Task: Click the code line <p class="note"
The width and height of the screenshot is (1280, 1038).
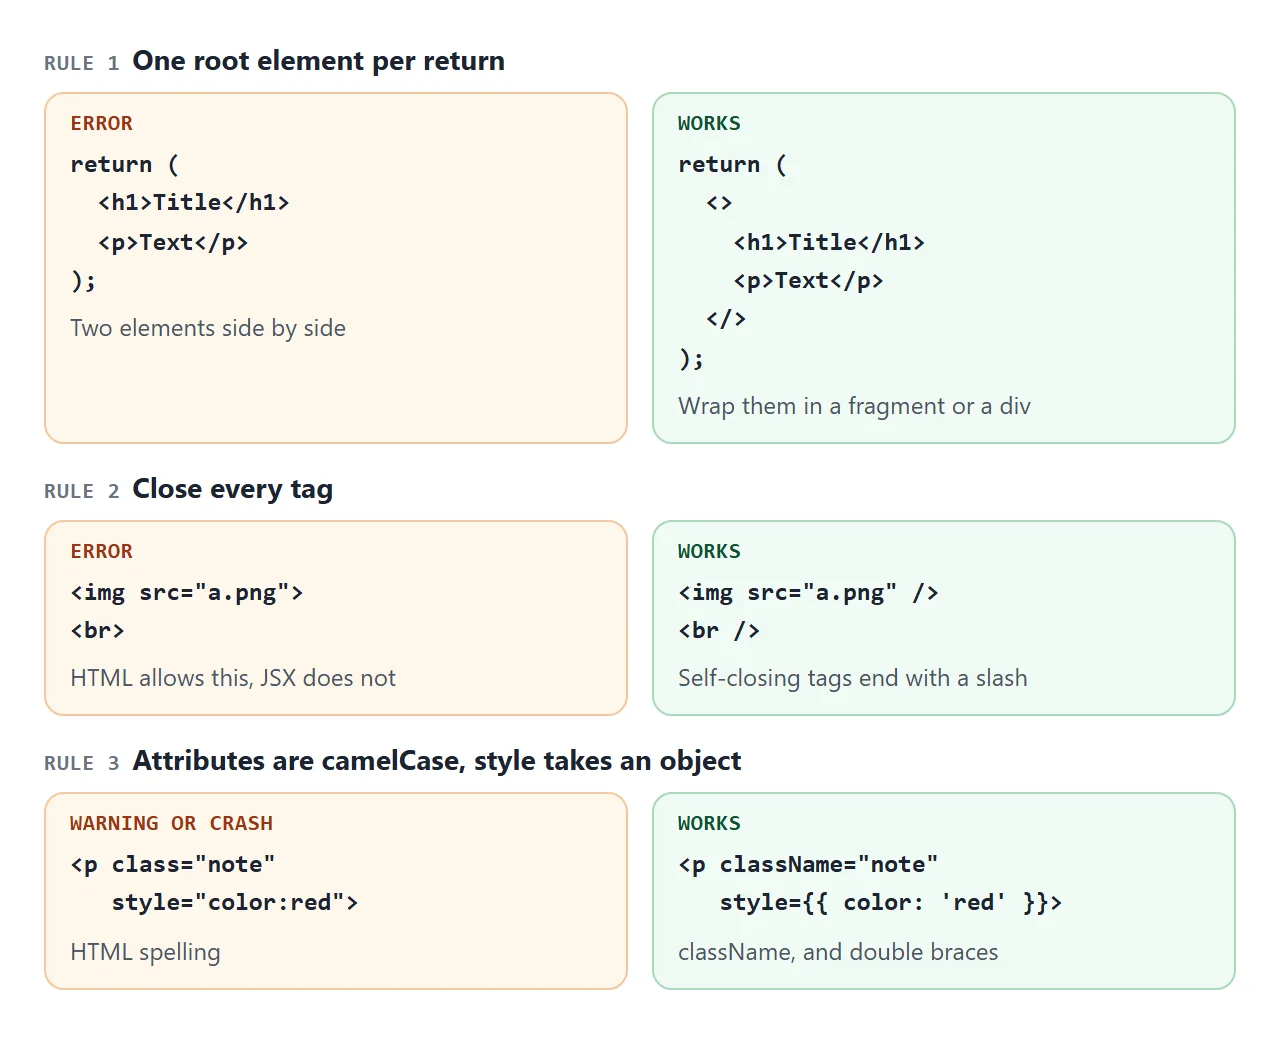Action: tap(173, 864)
